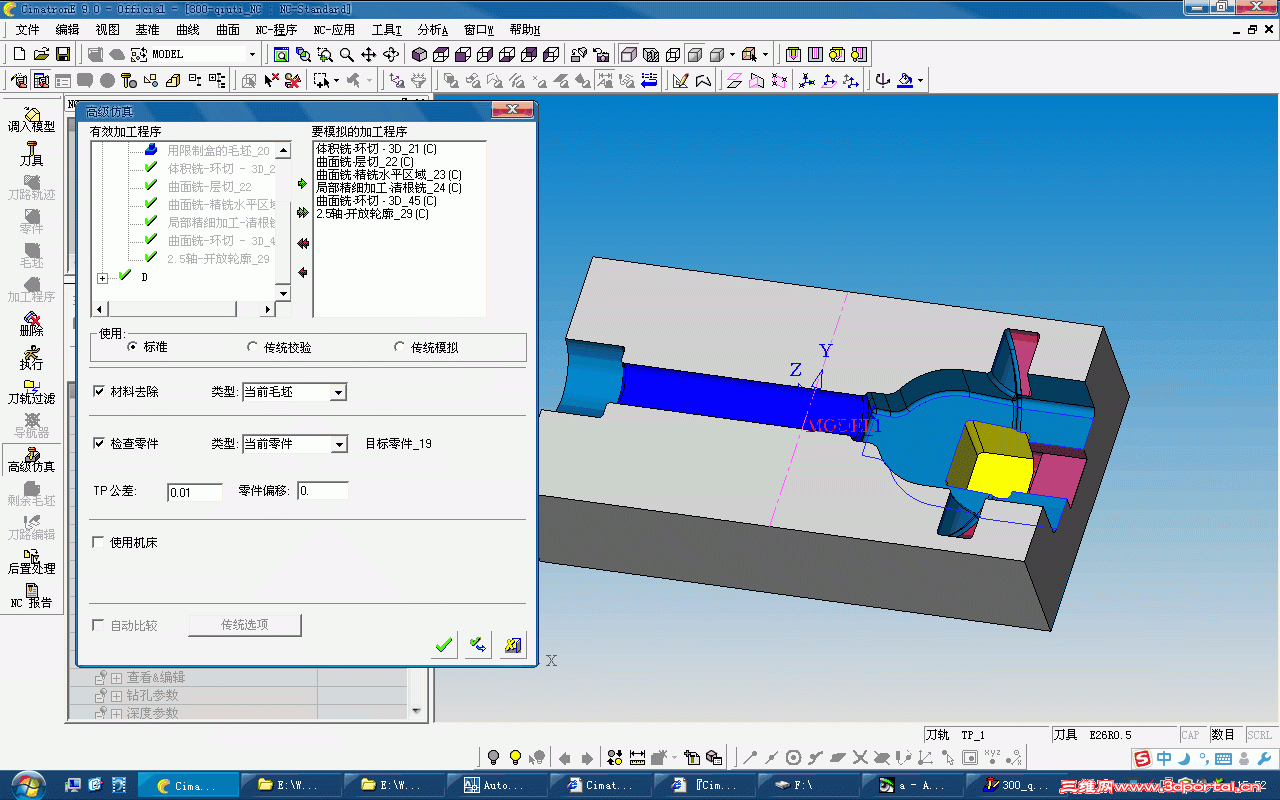Open the selection mode dropdown arrow

336,80
